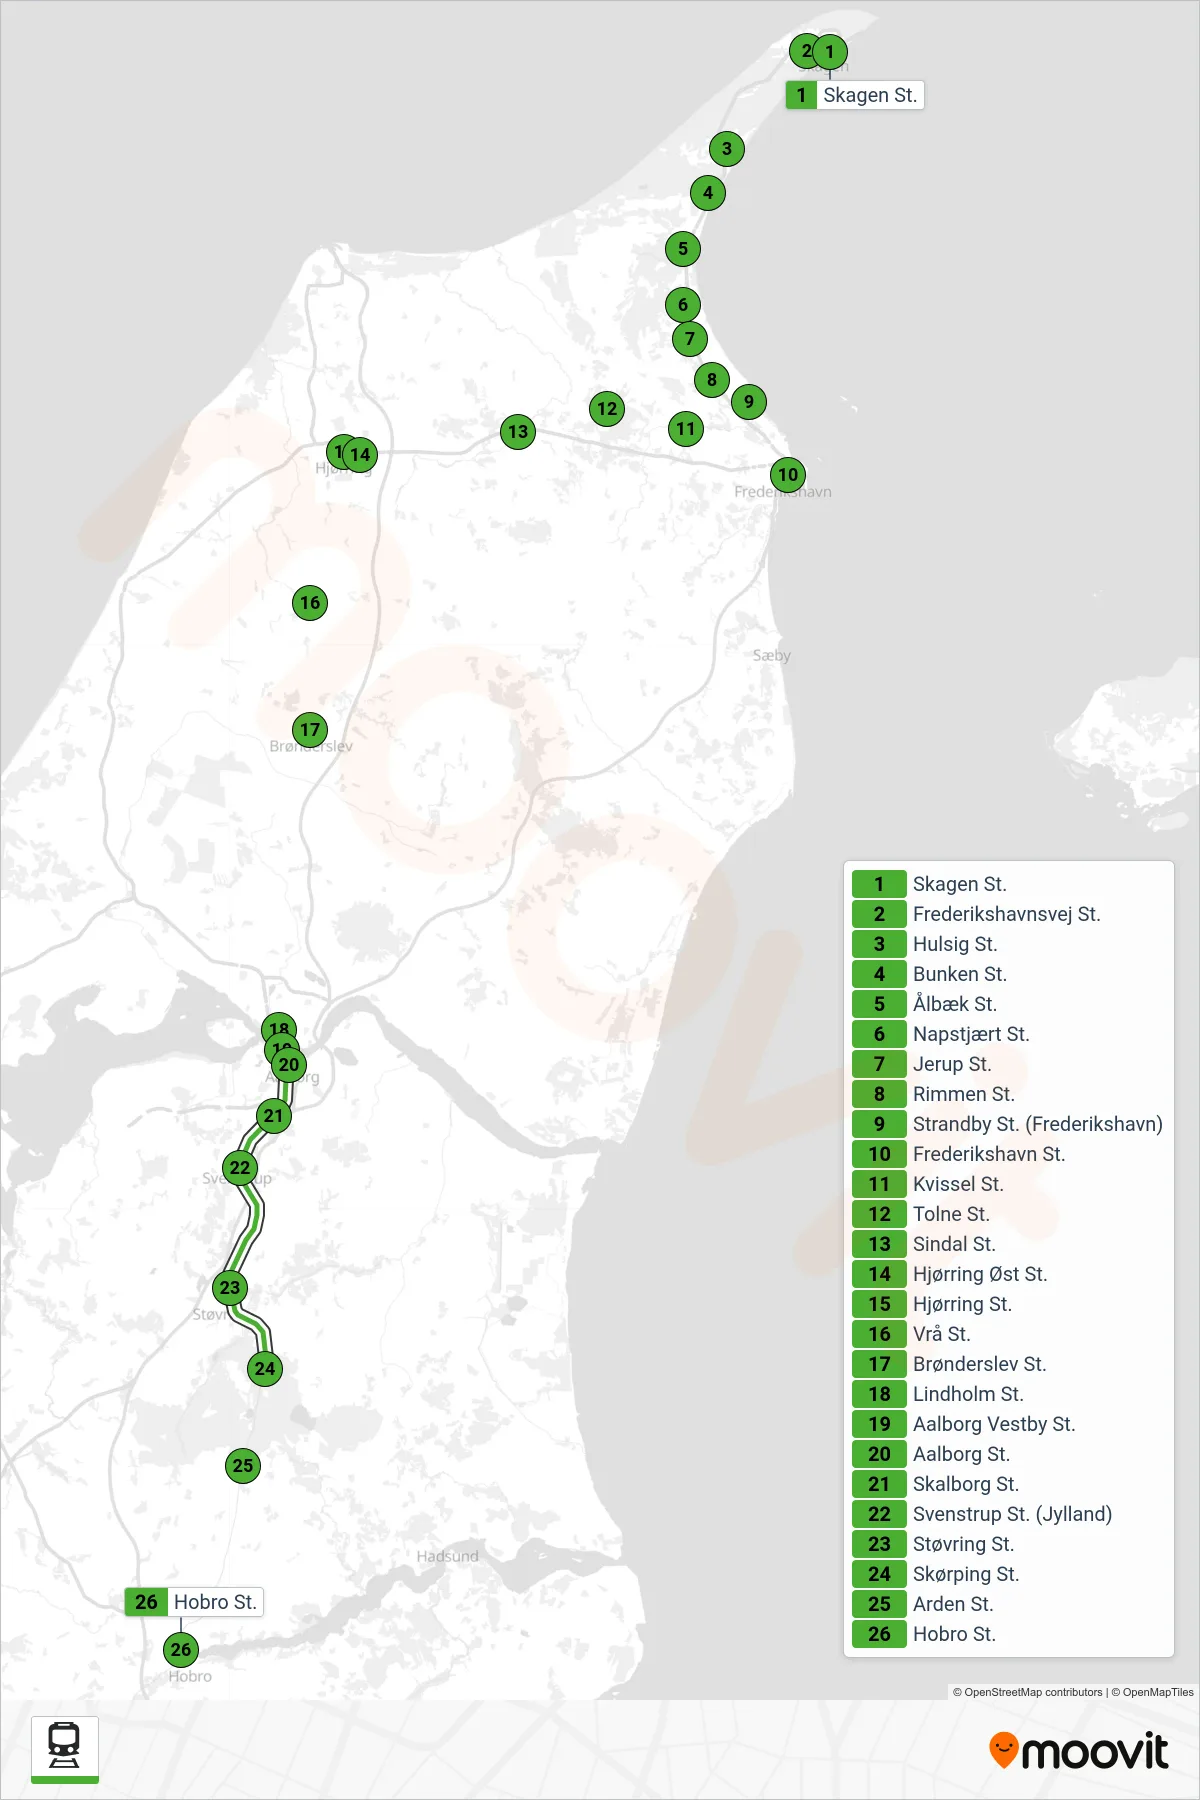The image size is (1200, 1800).
Task: Click the Sæby town label on map
Action: click(772, 656)
